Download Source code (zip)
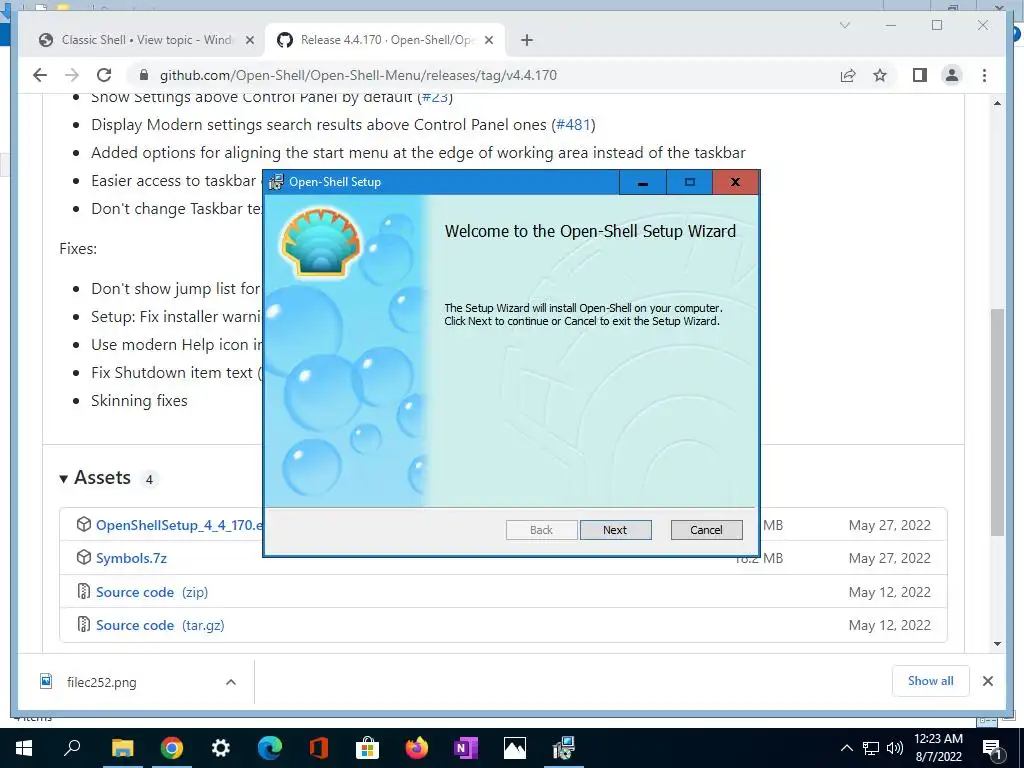The image size is (1024, 768). pos(152,592)
